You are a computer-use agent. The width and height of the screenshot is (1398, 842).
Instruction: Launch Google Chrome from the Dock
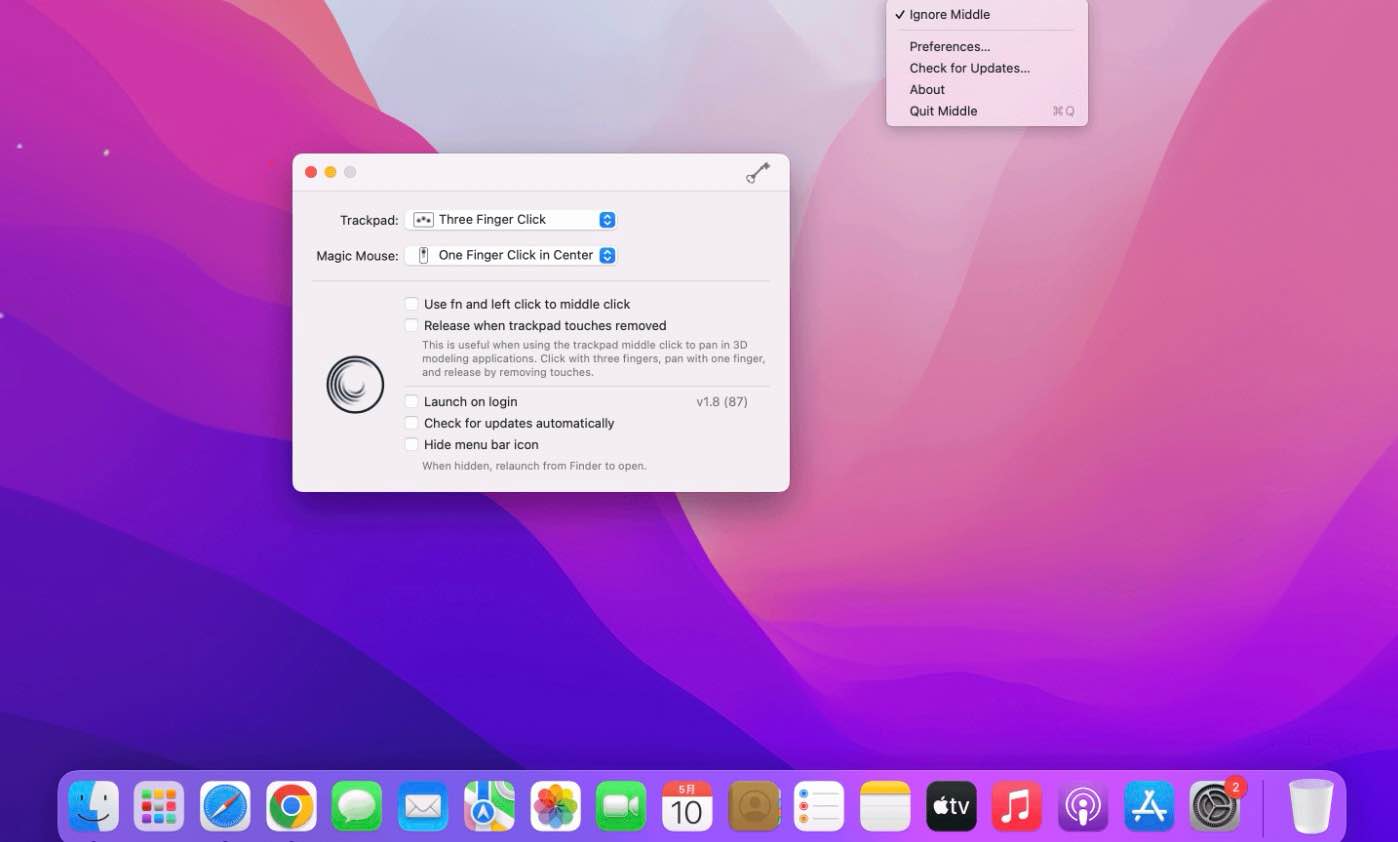pos(291,806)
